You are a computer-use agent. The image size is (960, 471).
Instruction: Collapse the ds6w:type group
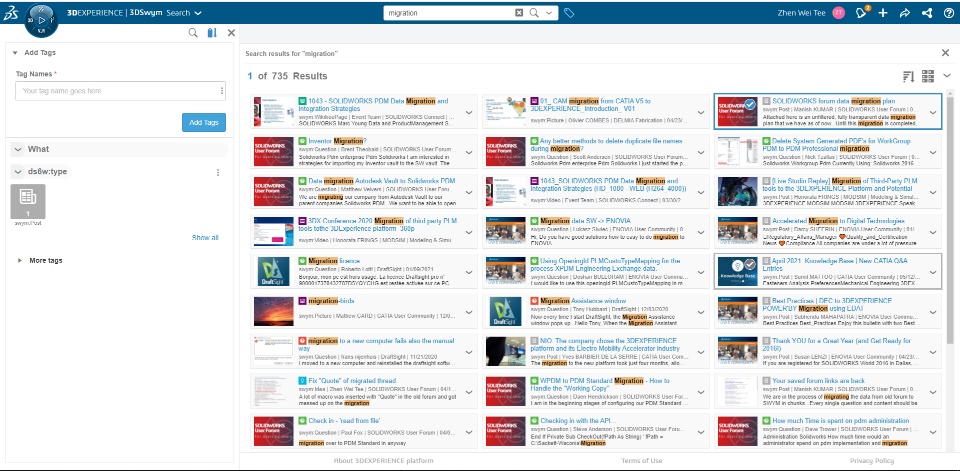pyautogui.click(x=18, y=172)
